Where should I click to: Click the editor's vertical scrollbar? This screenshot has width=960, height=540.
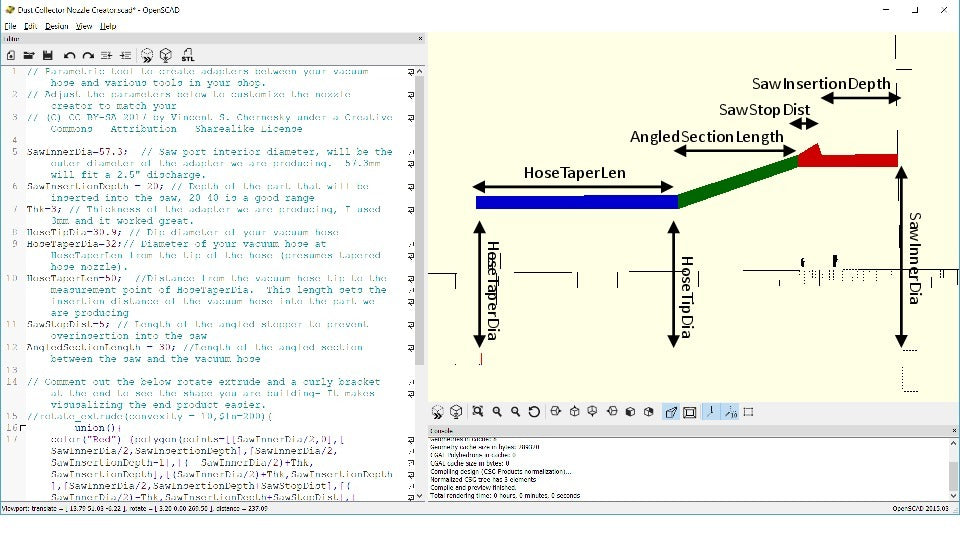[x=421, y=200]
